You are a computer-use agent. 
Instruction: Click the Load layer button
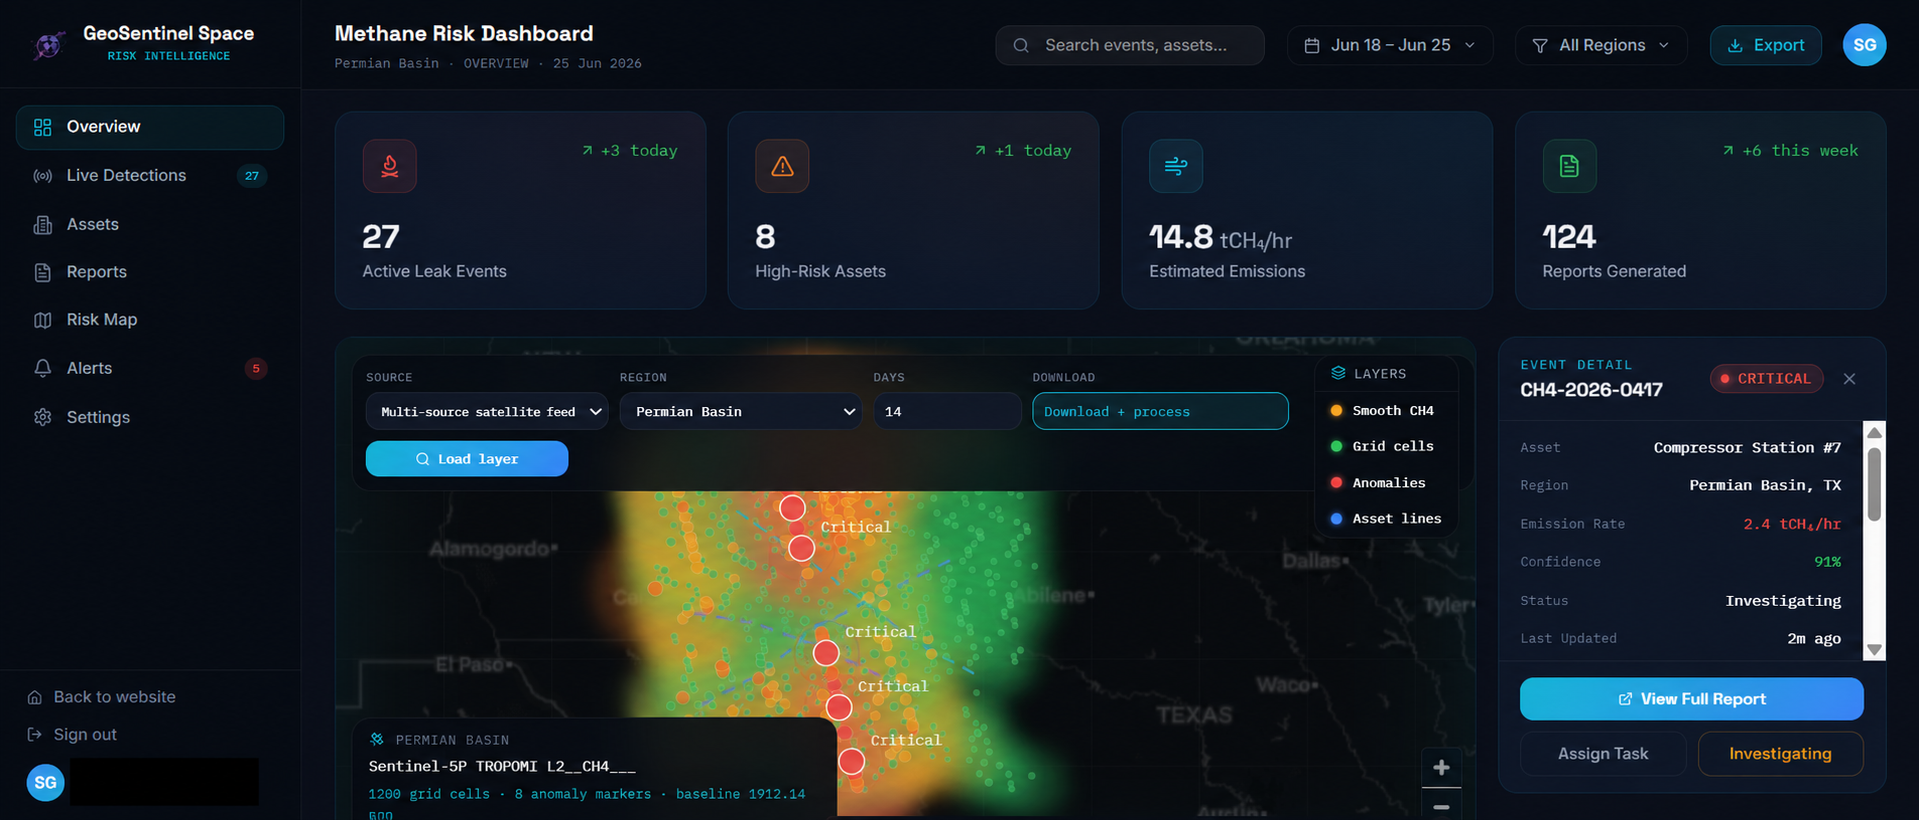pyautogui.click(x=467, y=459)
